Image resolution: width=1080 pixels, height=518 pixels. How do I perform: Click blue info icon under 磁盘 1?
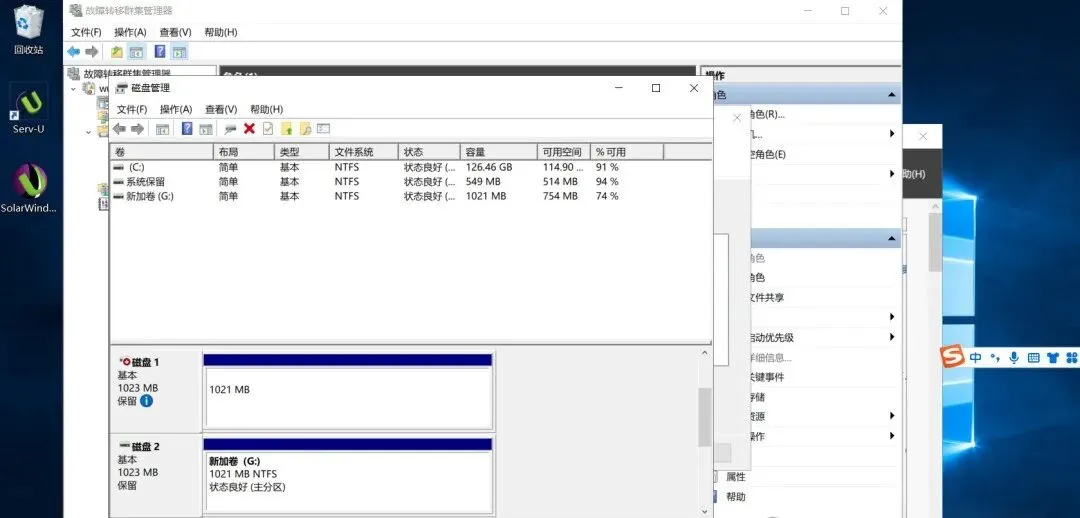click(146, 401)
